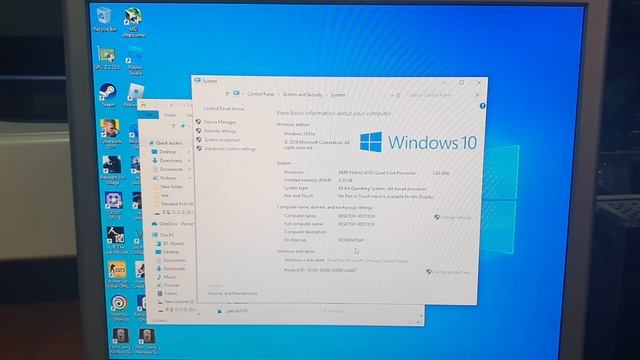Open System protection link
The image size is (640, 360).
(222, 140)
